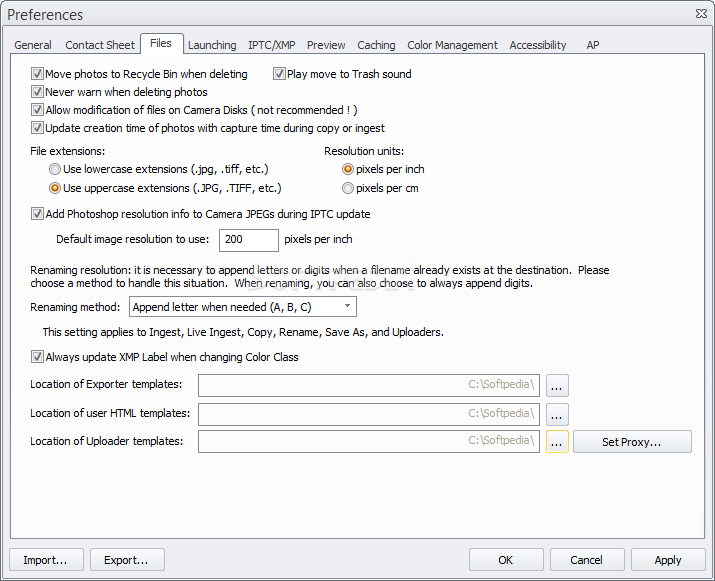Image resolution: width=715 pixels, height=581 pixels.
Task: Toggle Always update XMP Label checkbox
Action: click(37, 357)
